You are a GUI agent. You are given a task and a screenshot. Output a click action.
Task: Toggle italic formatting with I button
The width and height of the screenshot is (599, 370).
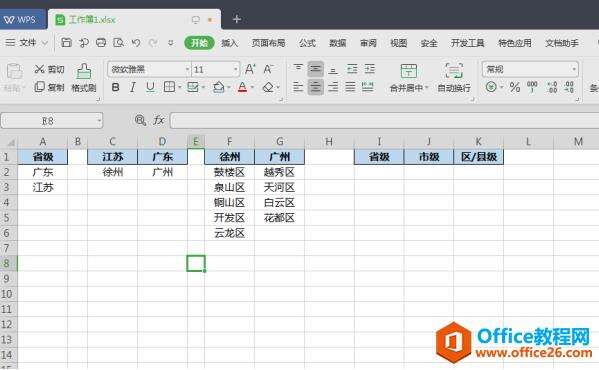(x=133, y=87)
